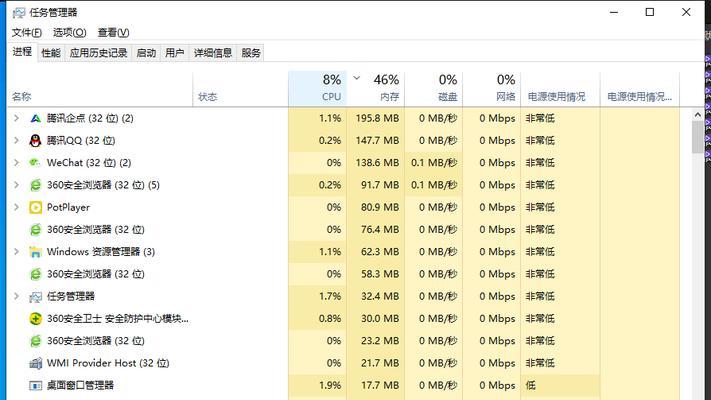
Task: Sort by the 磁盘 column header
Action: pos(433,89)
